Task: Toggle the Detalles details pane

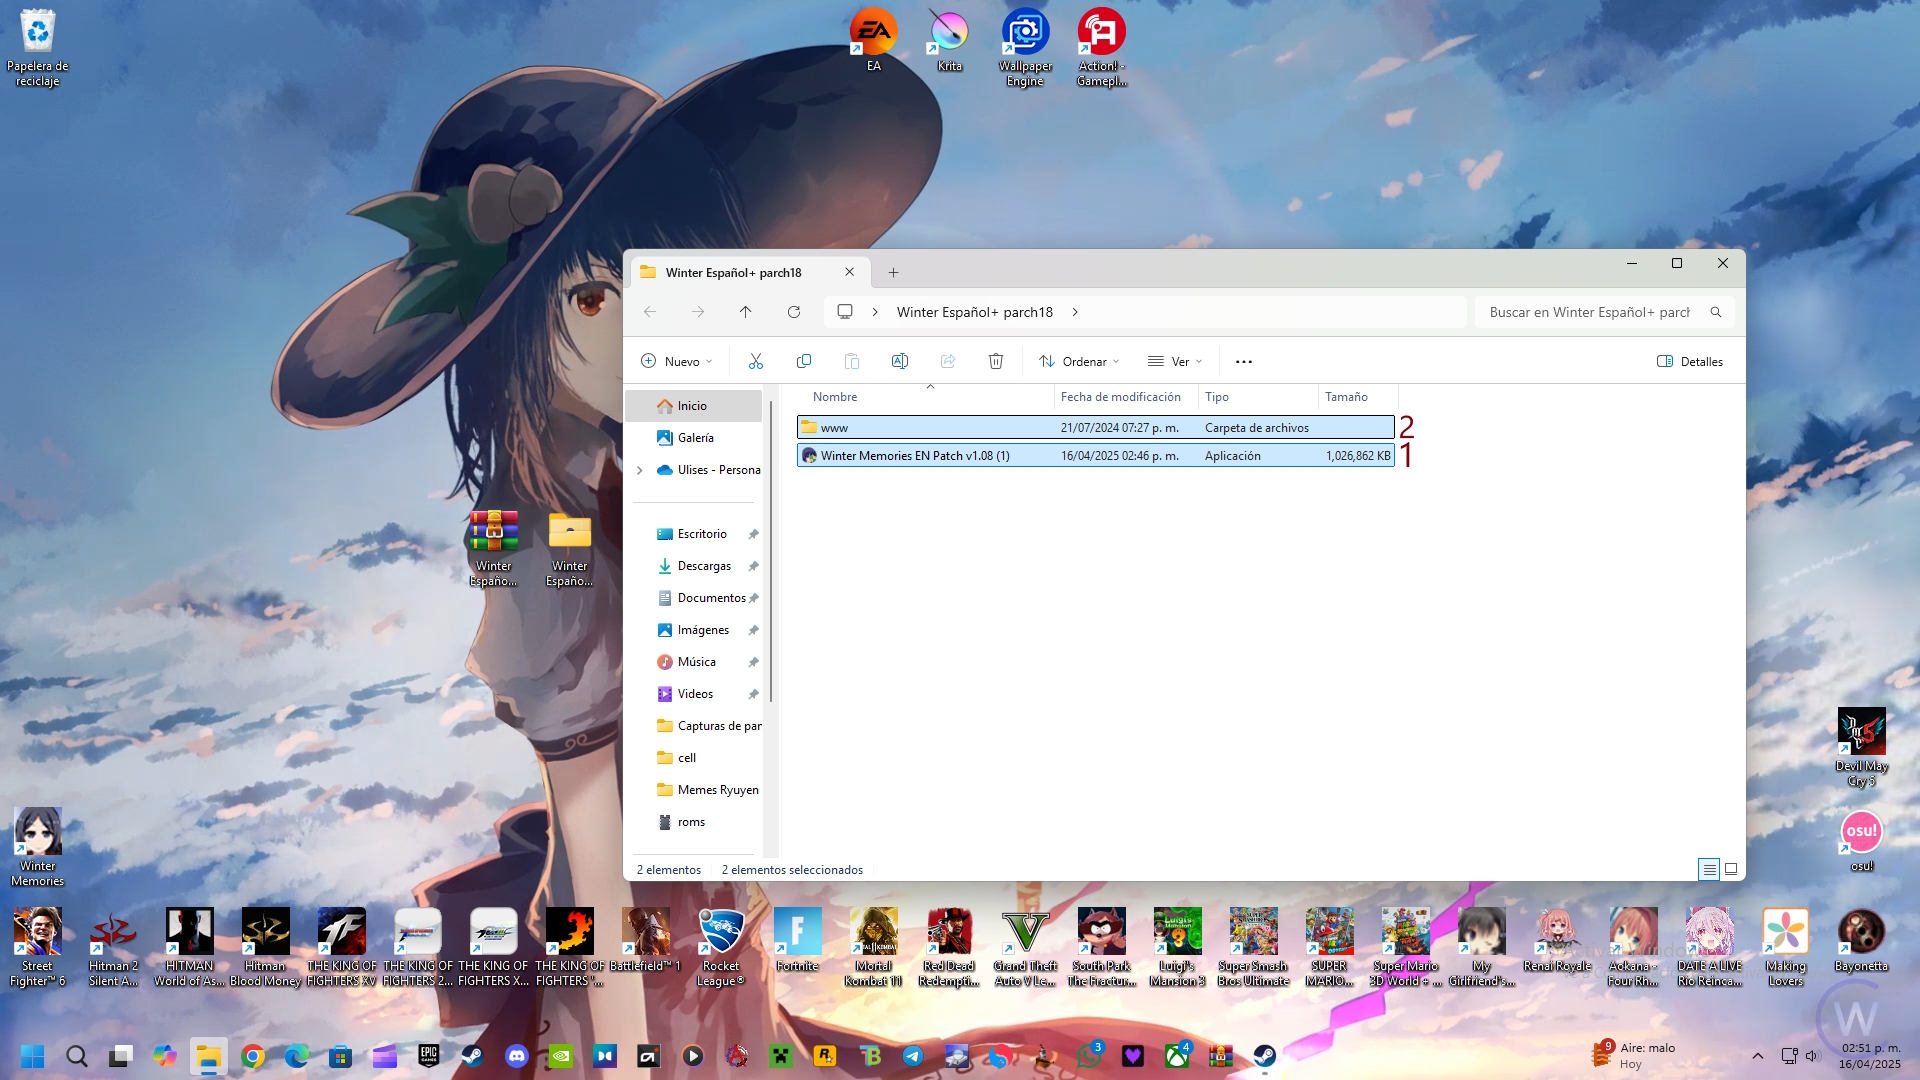Action: 1690,361
